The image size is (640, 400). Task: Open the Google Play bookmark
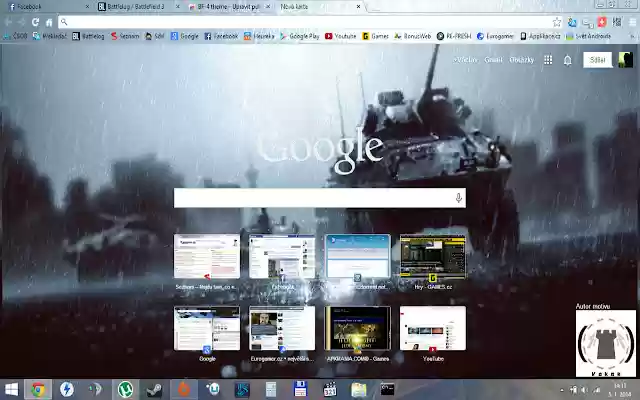point(300,36)
